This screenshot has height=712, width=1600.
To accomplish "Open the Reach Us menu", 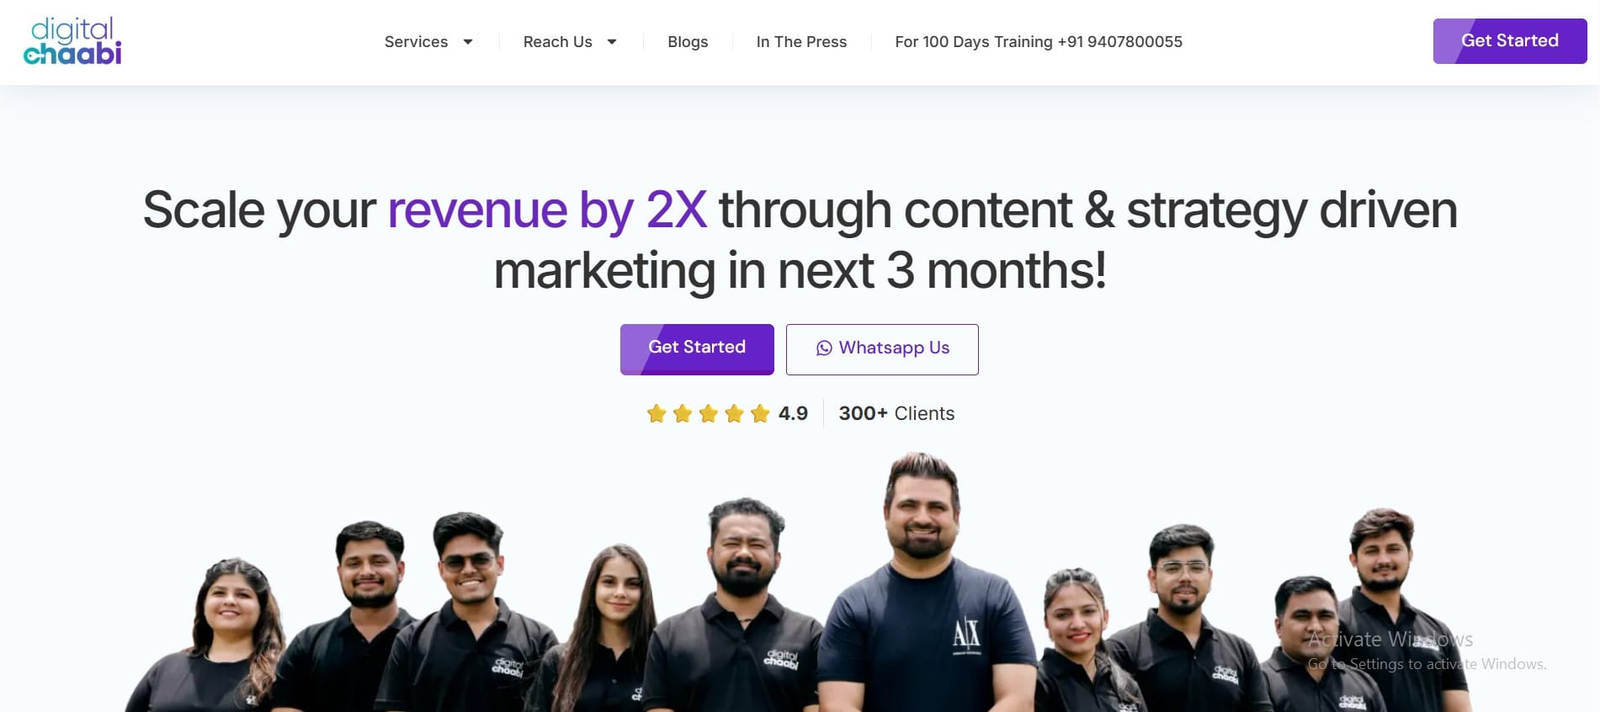I will tap(558, 42).
